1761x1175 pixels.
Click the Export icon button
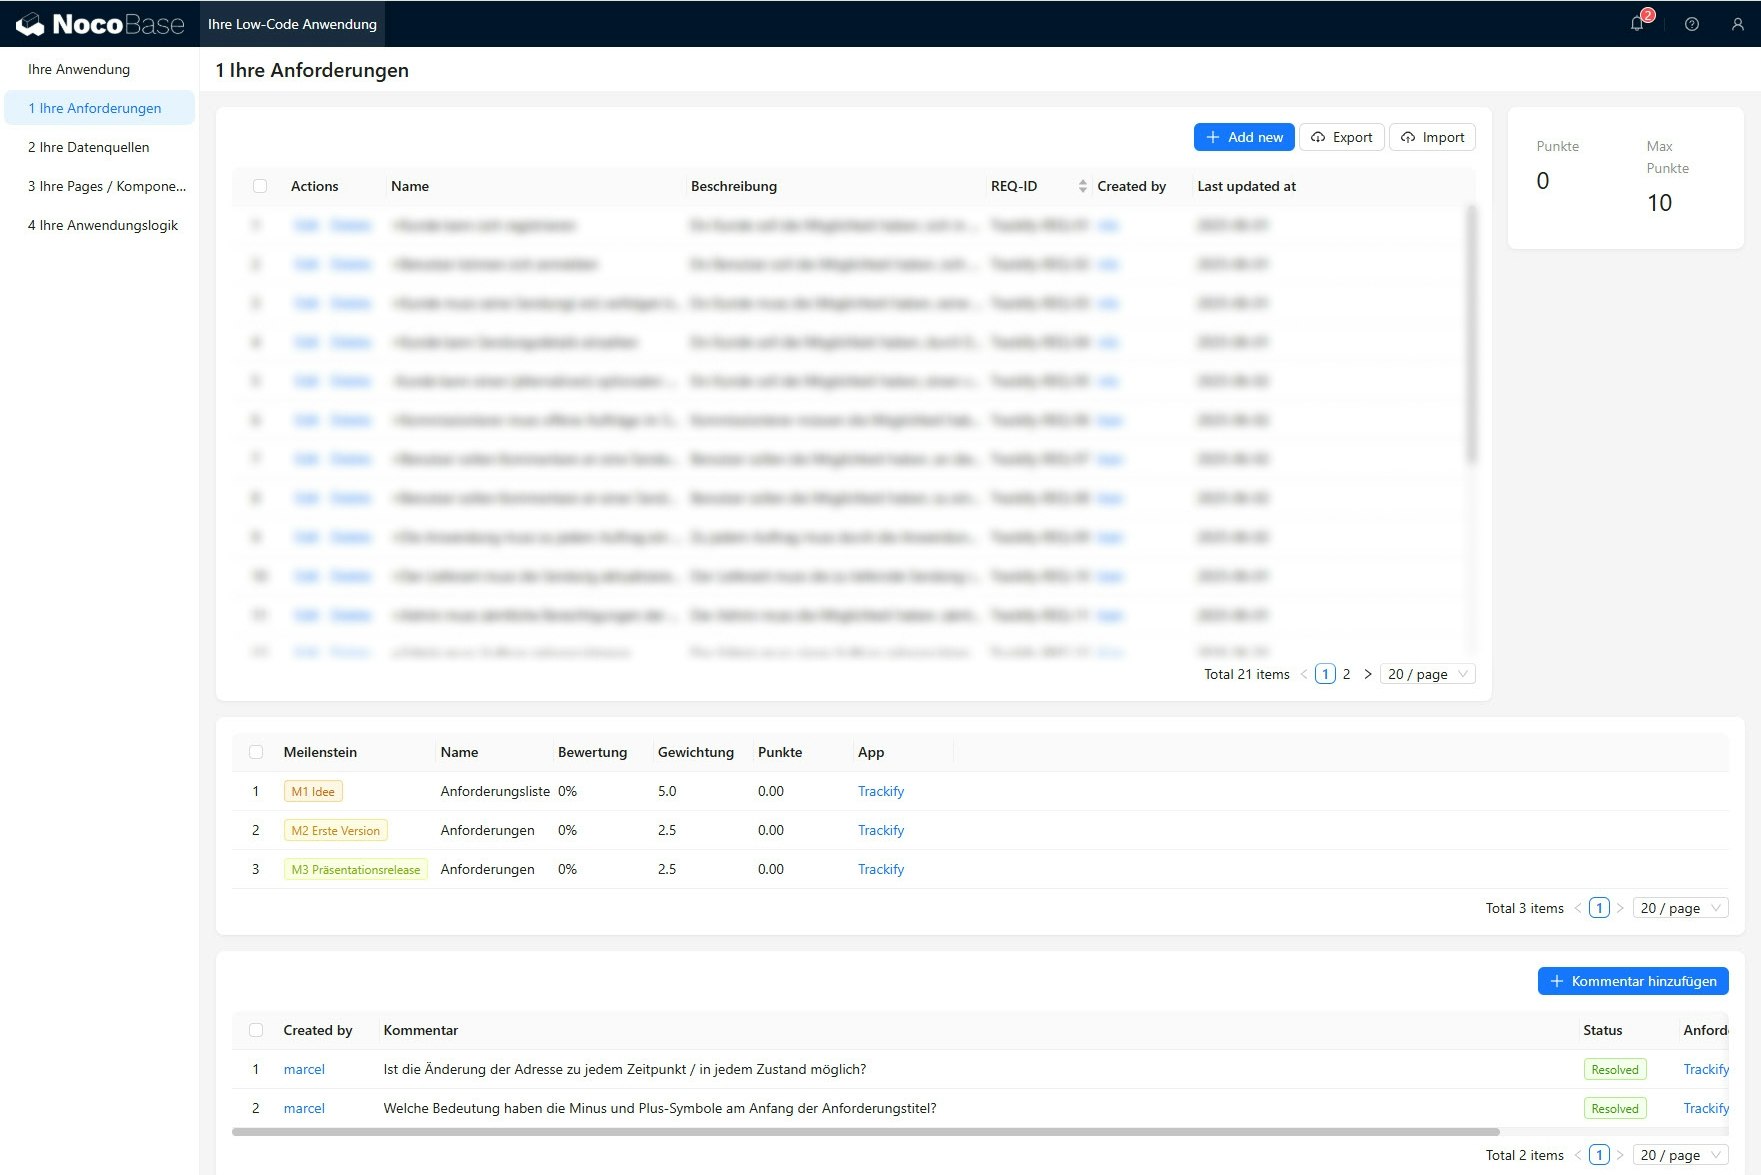[1318, 136]
